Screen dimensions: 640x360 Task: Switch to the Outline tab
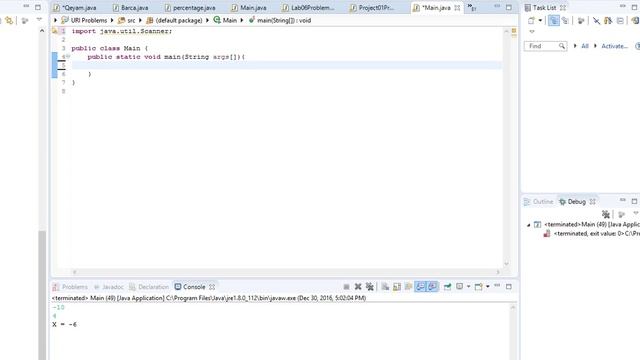point(539,202)
